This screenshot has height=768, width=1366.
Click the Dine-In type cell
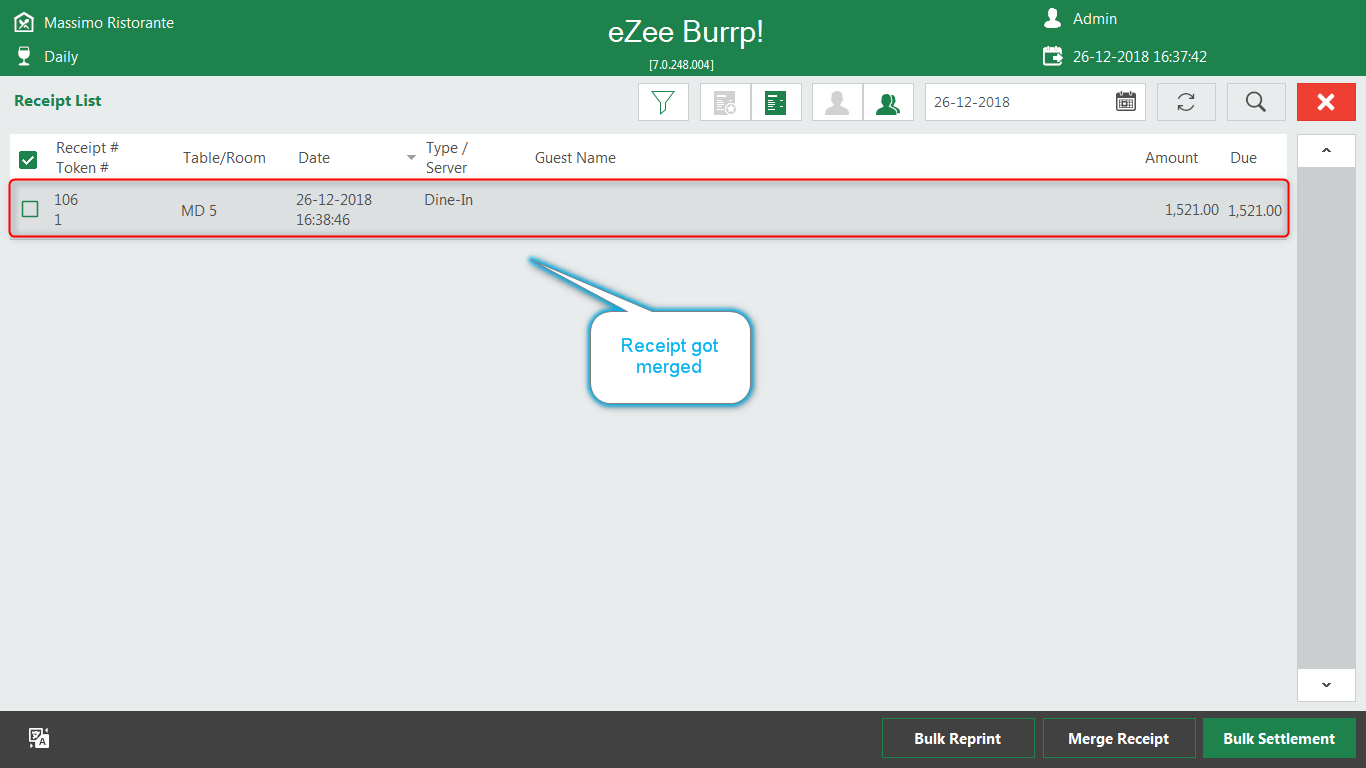(449, 200)
